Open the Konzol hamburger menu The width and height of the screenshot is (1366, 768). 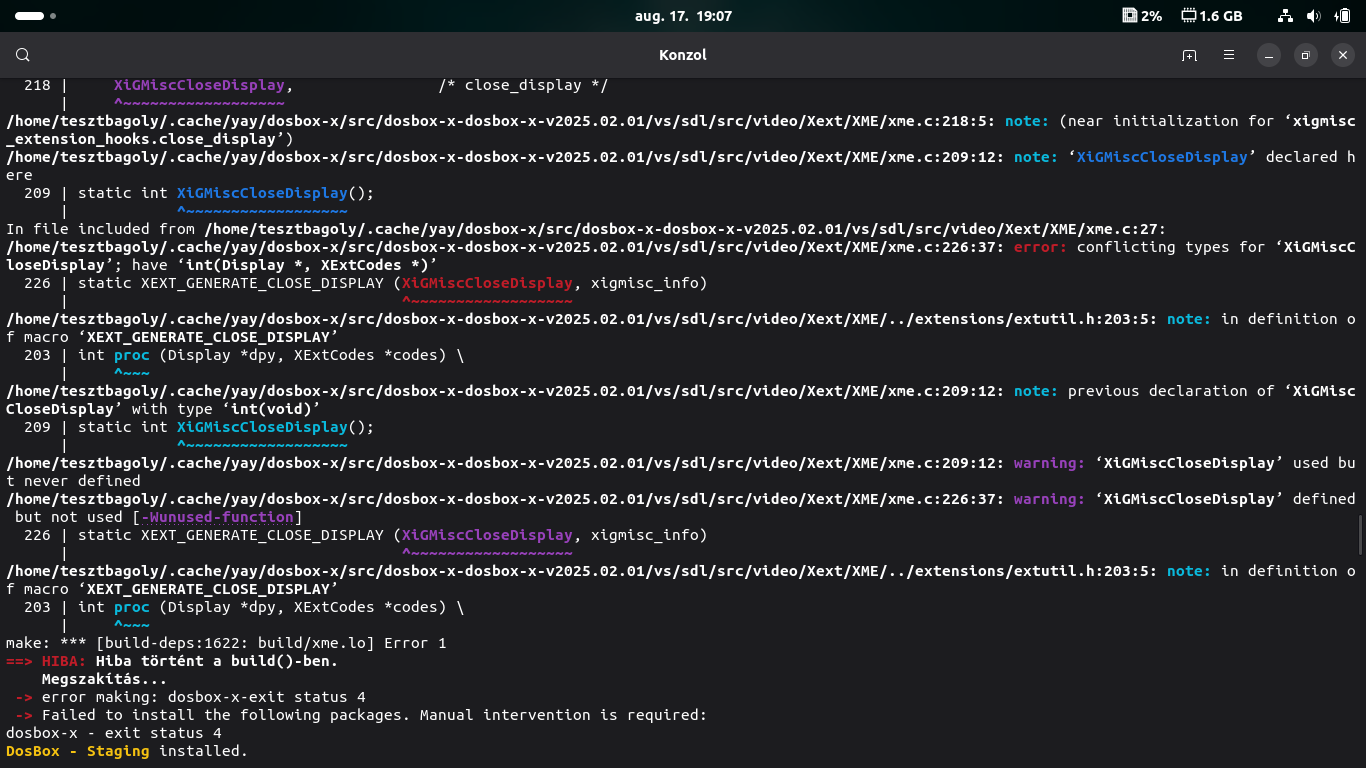[x=1229, y=55]
